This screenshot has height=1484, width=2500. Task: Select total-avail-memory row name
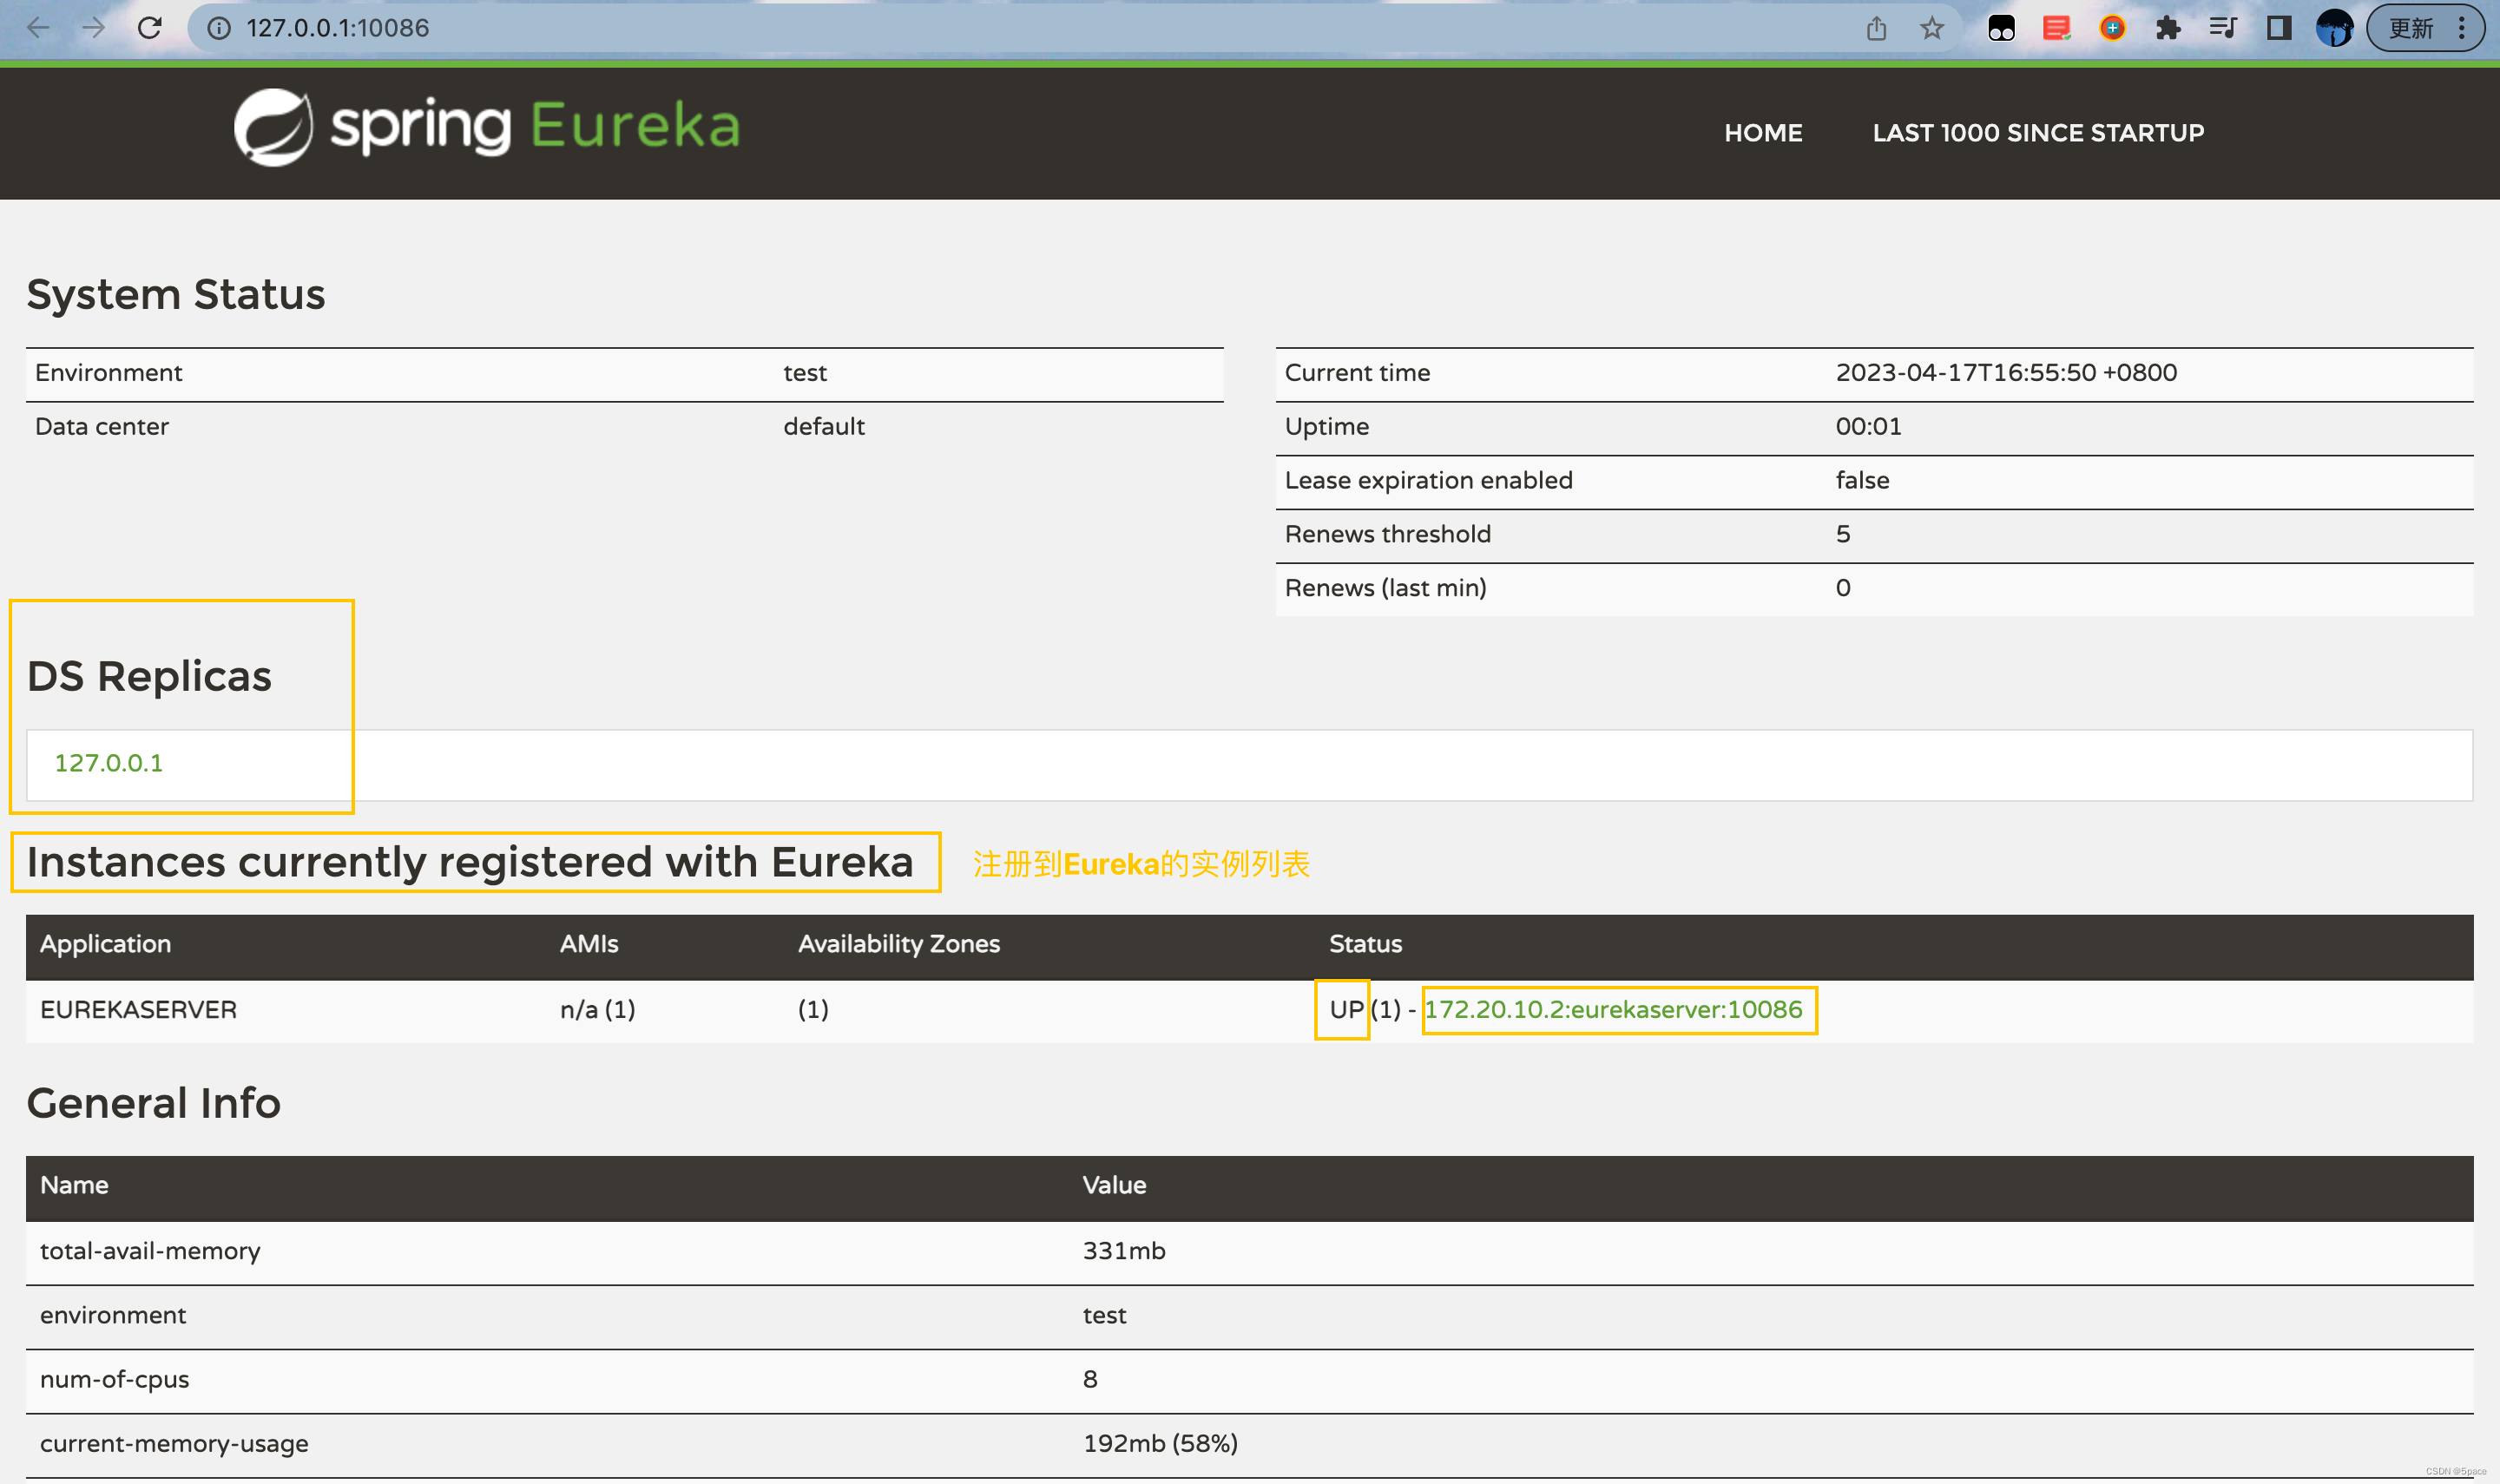click(150, 1251)
